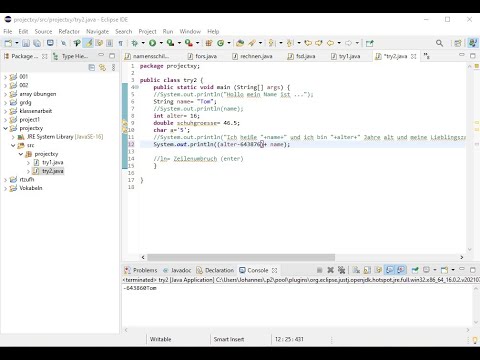Click the Open Perspective icon
The image size is (480, 360).
(458, 43)
